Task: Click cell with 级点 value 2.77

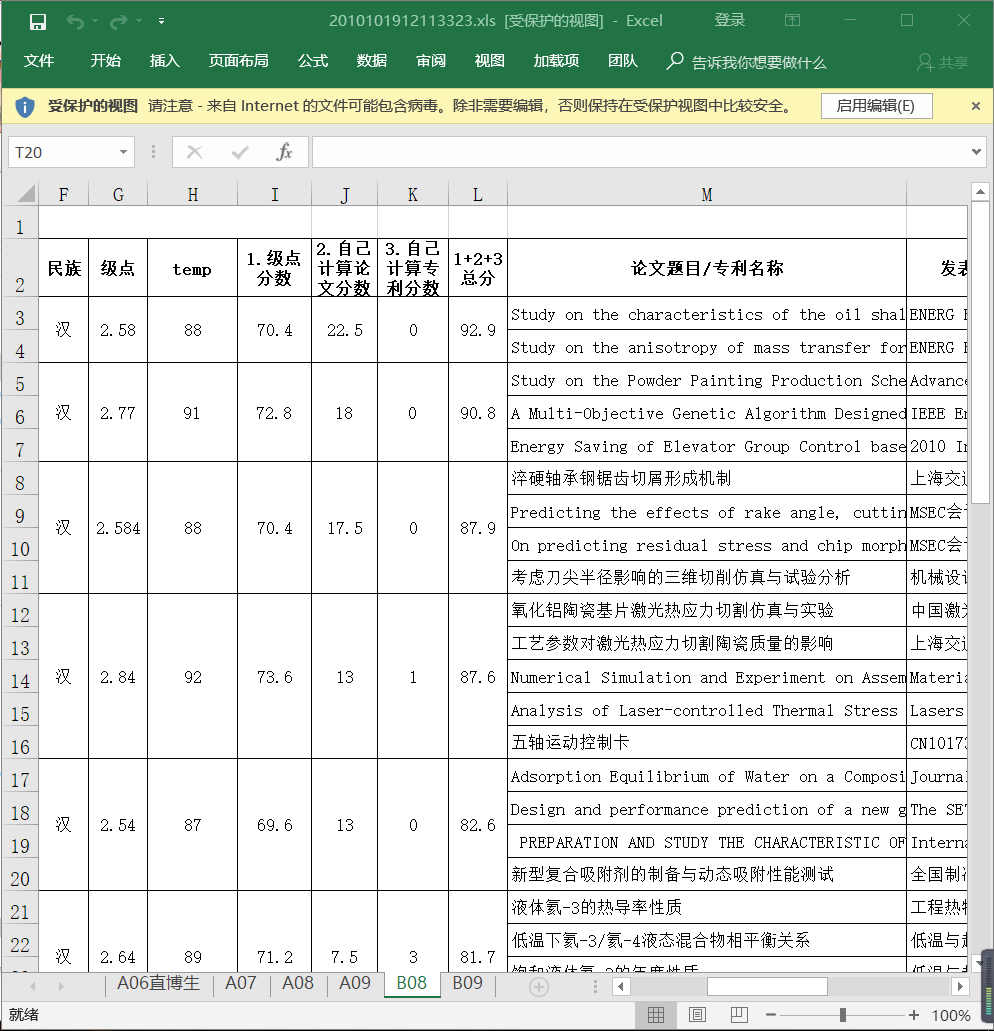Action: pos(118,413)
